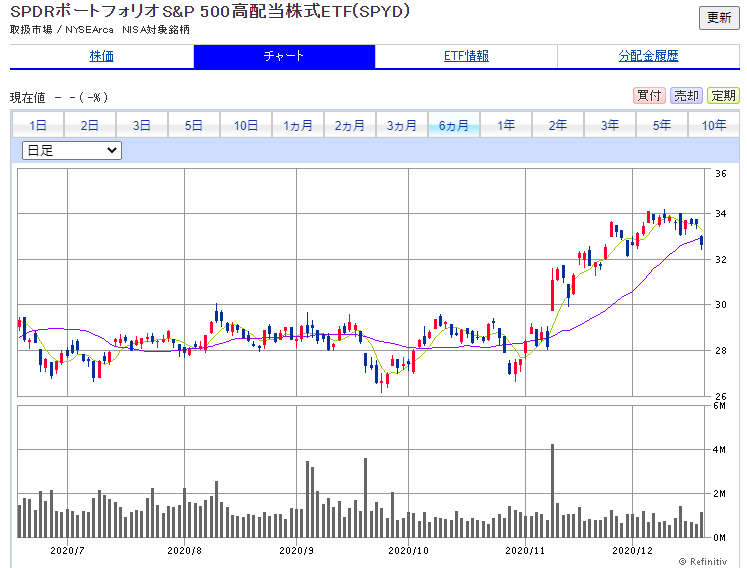Image resolution: width=747 pixels, height=568 pixels.
Task: Click the tallest volume bar in November
Action: pyautogui.click(x=553, y=491)
